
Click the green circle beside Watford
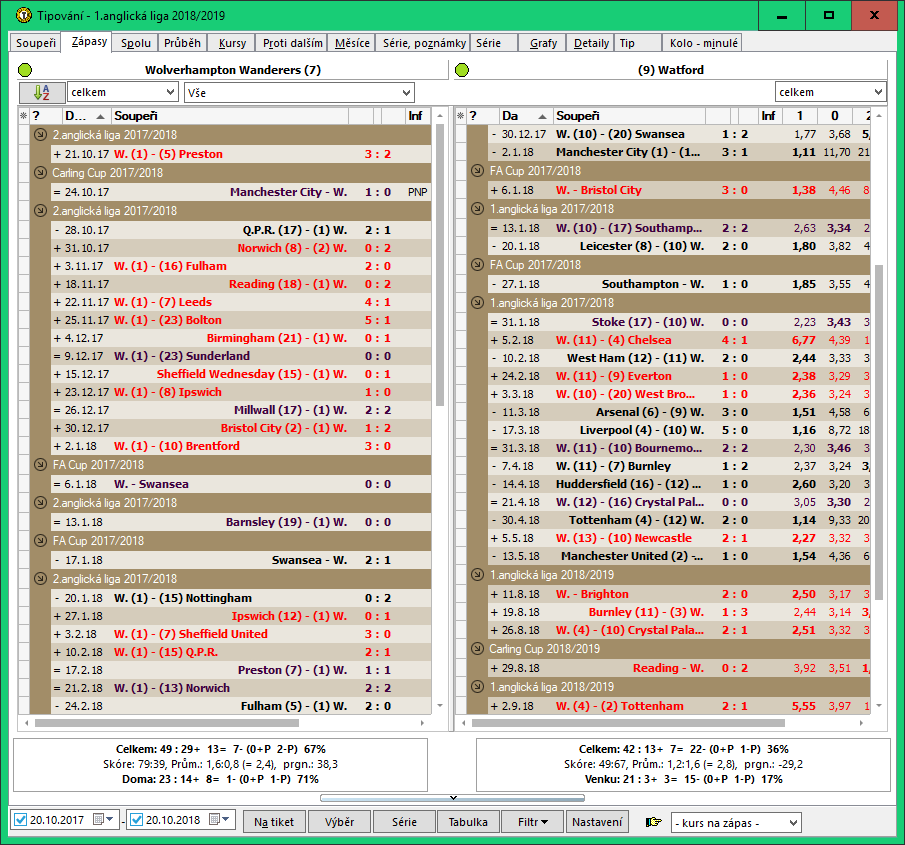(x=462, y=70)
